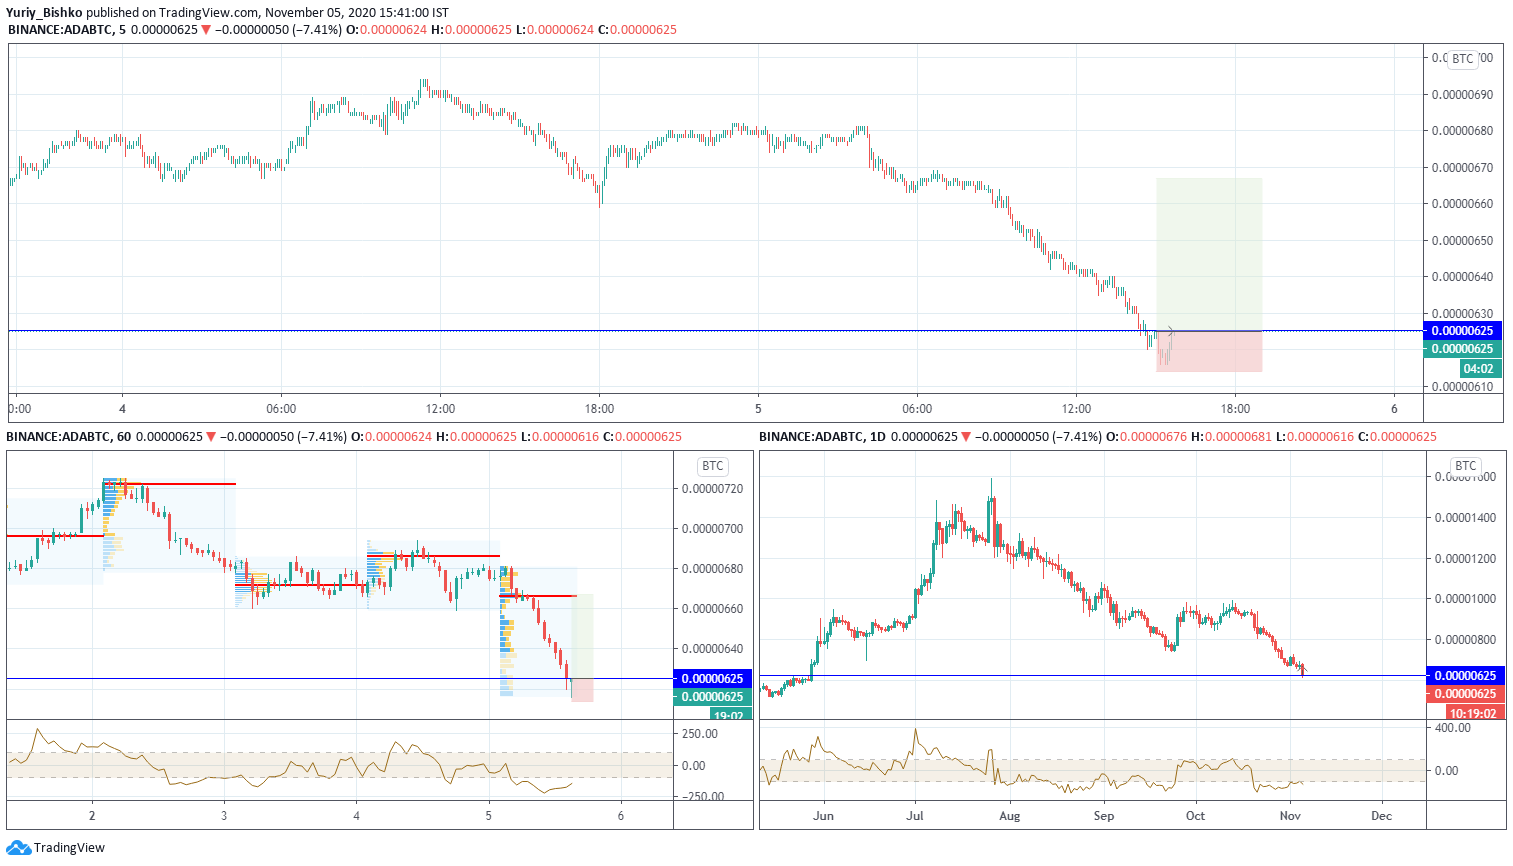Screen dimensions: 1513x866
Task: Click BTC badge on the 60-minute chart
Action: click(x=713, y=466)
